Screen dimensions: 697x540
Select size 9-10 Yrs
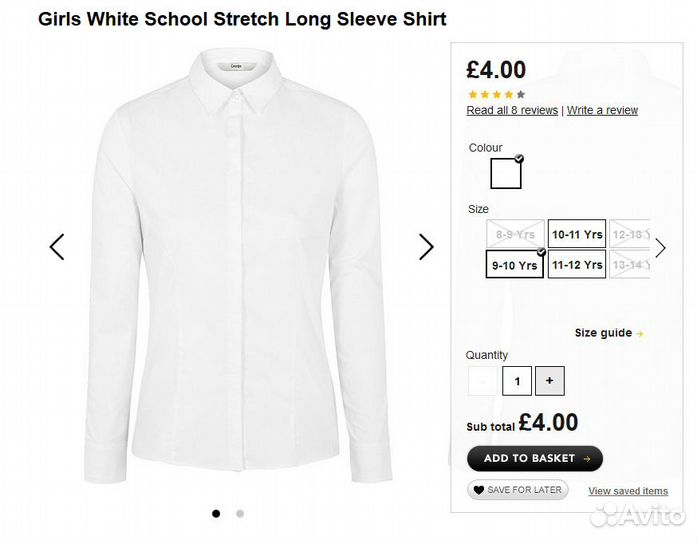[x=515, y=265]
